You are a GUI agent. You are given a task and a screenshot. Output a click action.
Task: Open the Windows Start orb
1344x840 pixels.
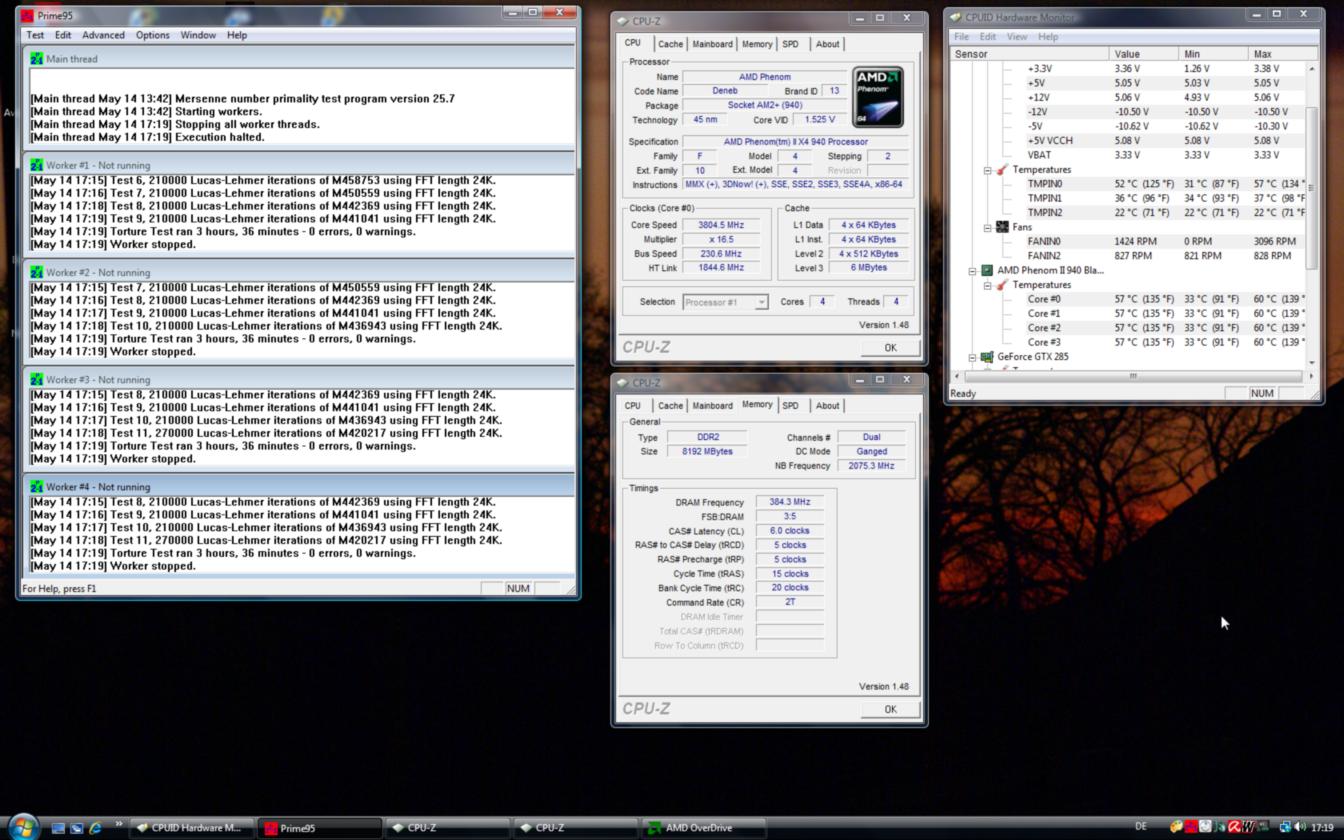(22, 827)
